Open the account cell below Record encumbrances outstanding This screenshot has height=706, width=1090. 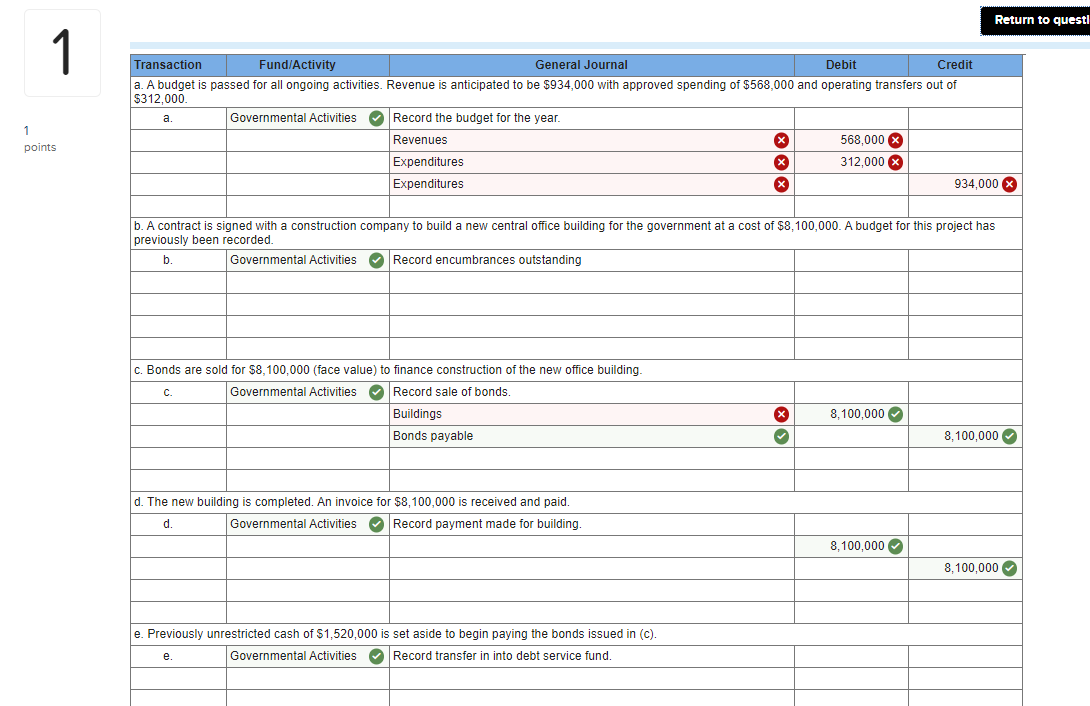(590, 282)
